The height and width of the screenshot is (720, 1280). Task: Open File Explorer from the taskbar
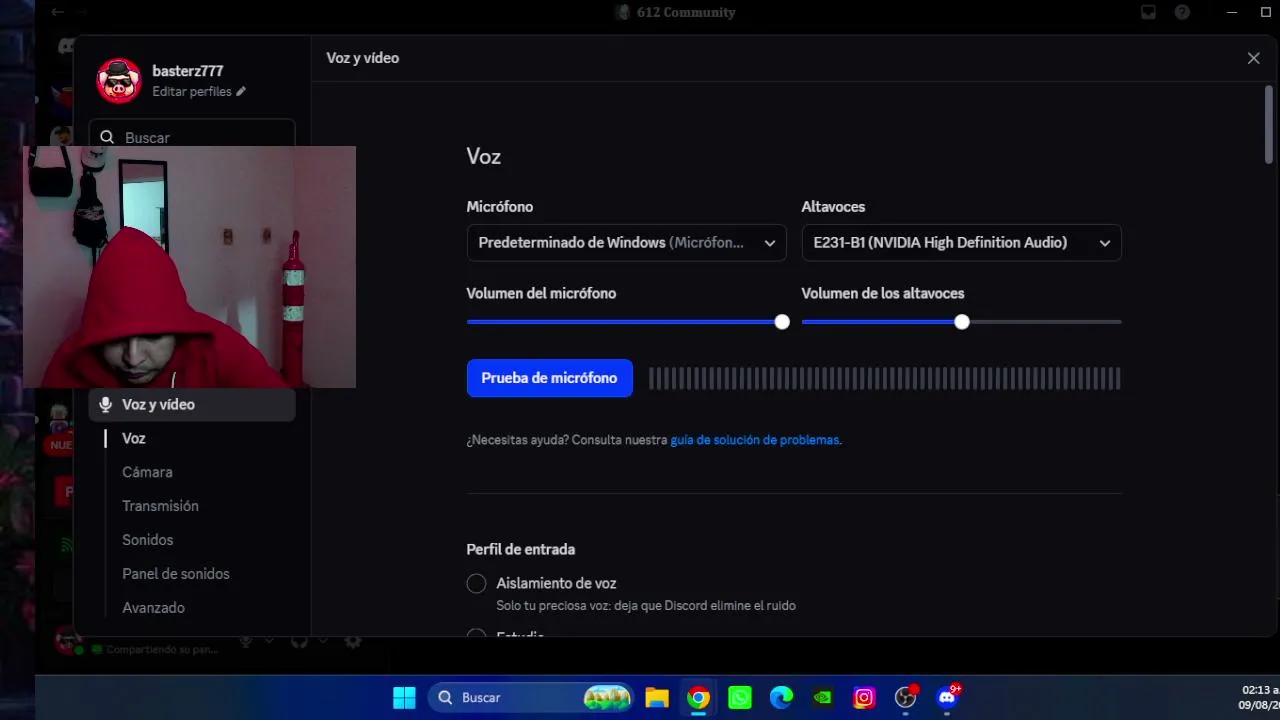[657, 698]
